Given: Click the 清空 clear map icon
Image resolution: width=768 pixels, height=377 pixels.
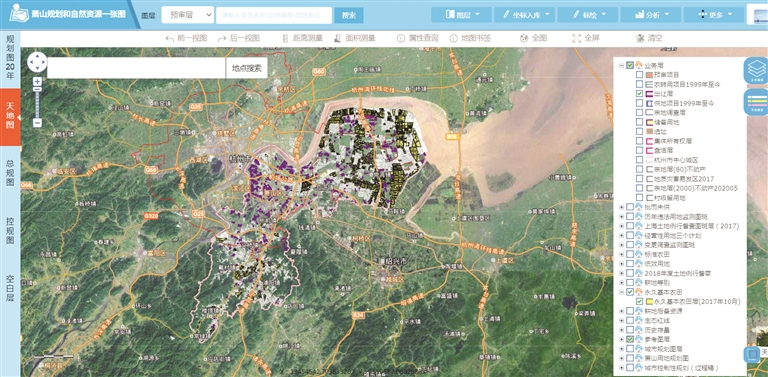Looking at the screenshot, I should click(x=639, y=38).
